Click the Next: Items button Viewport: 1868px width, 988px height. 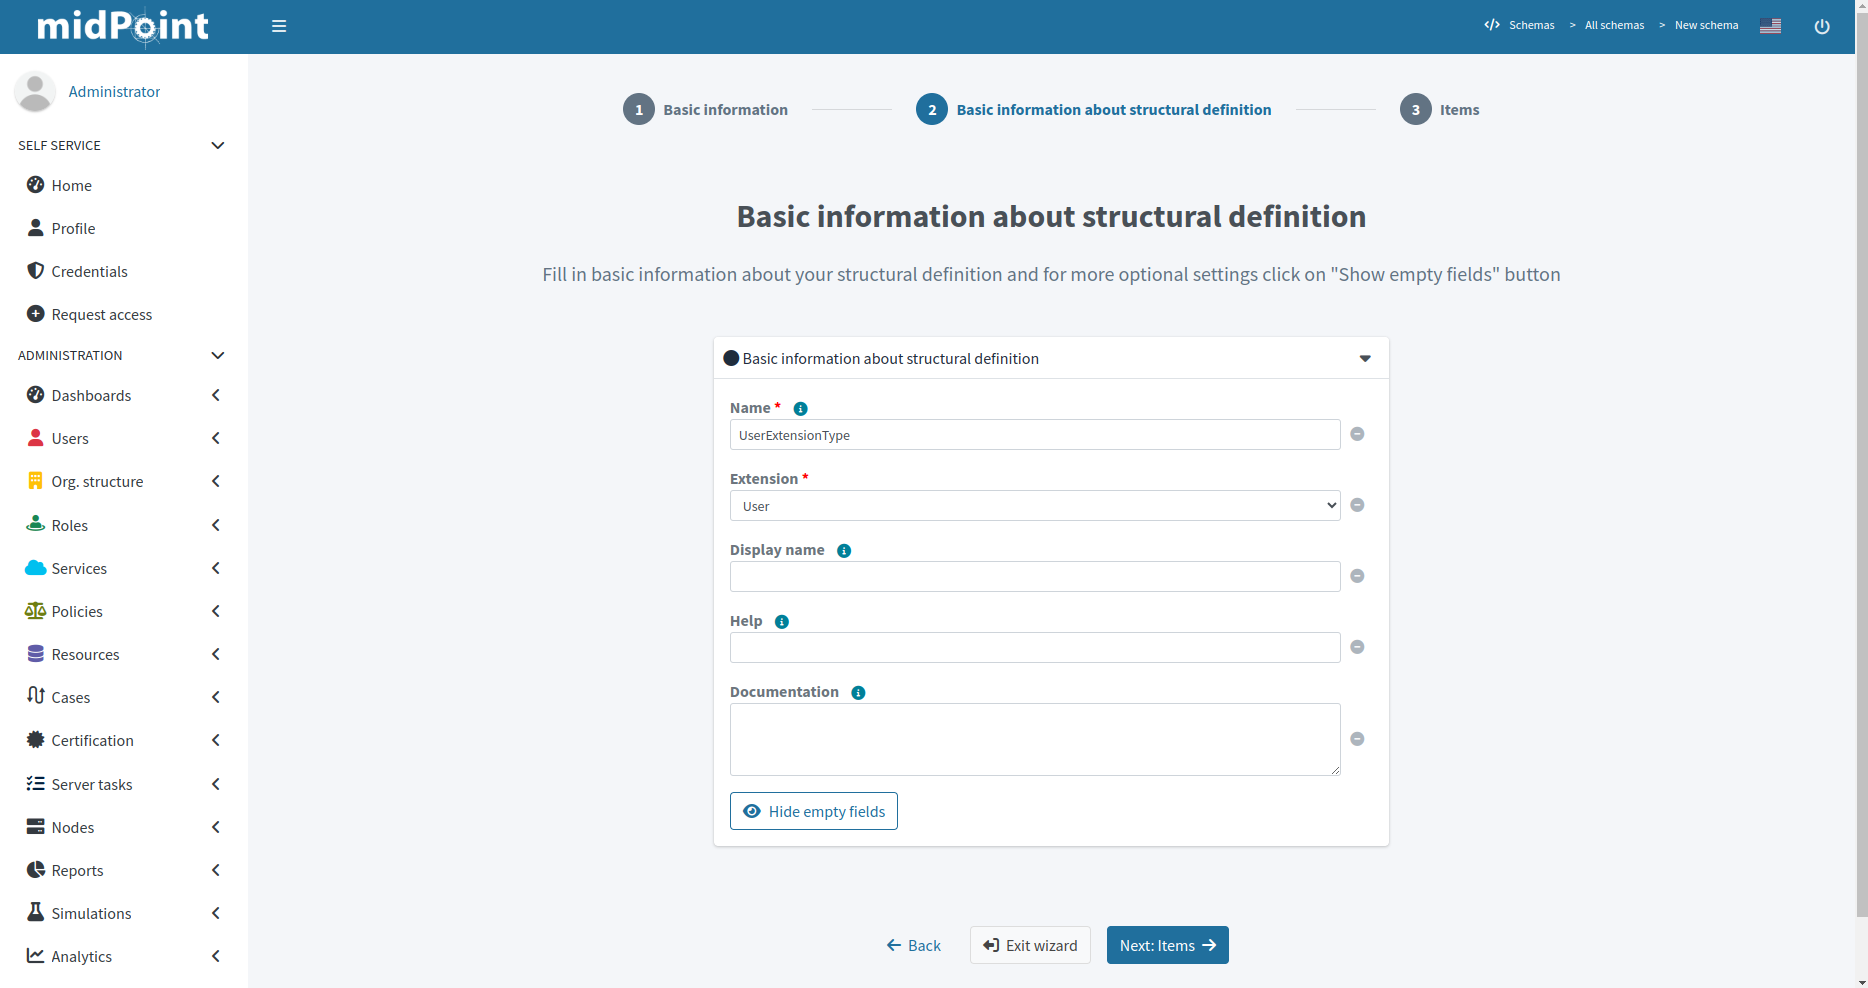(1167, 945)
